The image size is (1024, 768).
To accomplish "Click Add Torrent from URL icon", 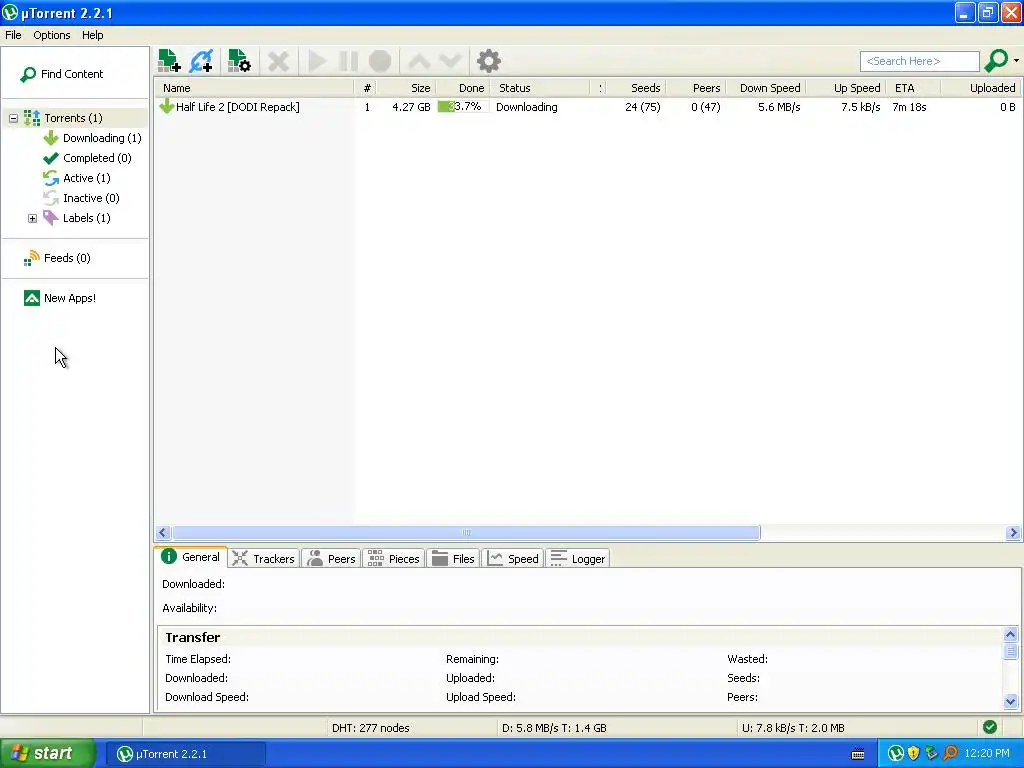I will click(x=201, y=61).
